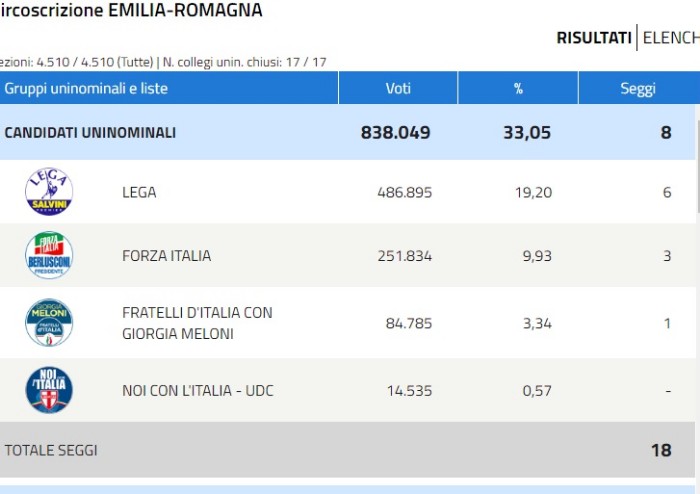Image resolution: width=700 pixels, height=494 pixels.
Task: Click the Voti column header
Action: tap(398, 88)
